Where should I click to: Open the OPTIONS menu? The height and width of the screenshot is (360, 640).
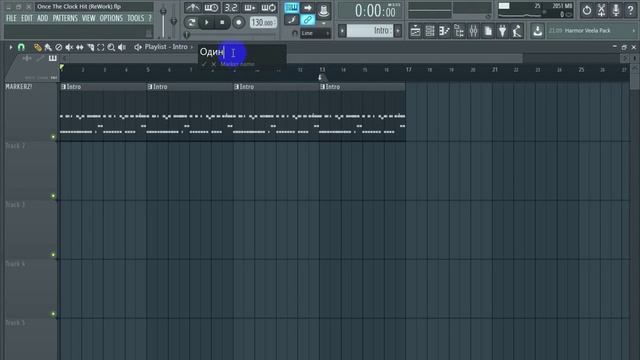[111, 18]
